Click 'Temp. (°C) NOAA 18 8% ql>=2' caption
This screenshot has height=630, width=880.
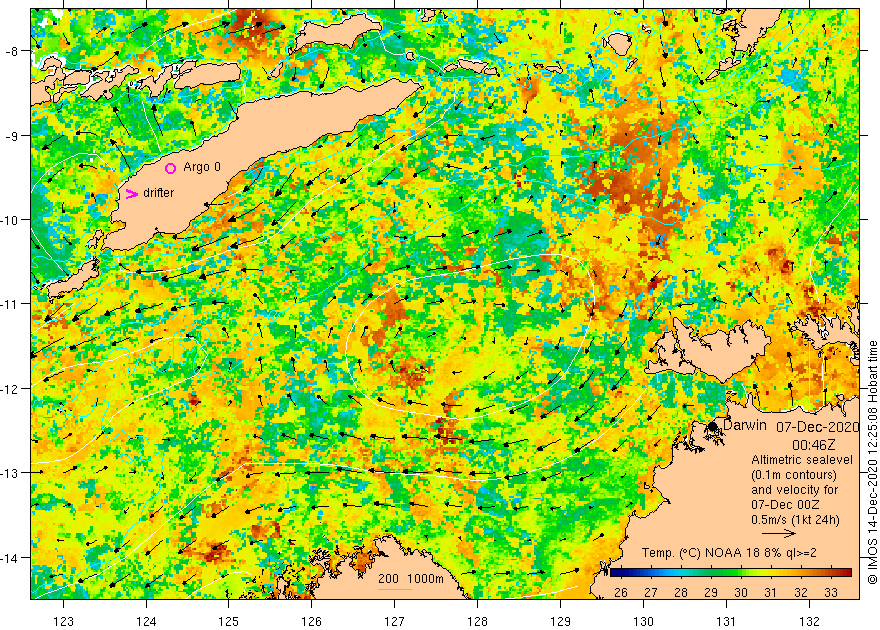(729, 553)
